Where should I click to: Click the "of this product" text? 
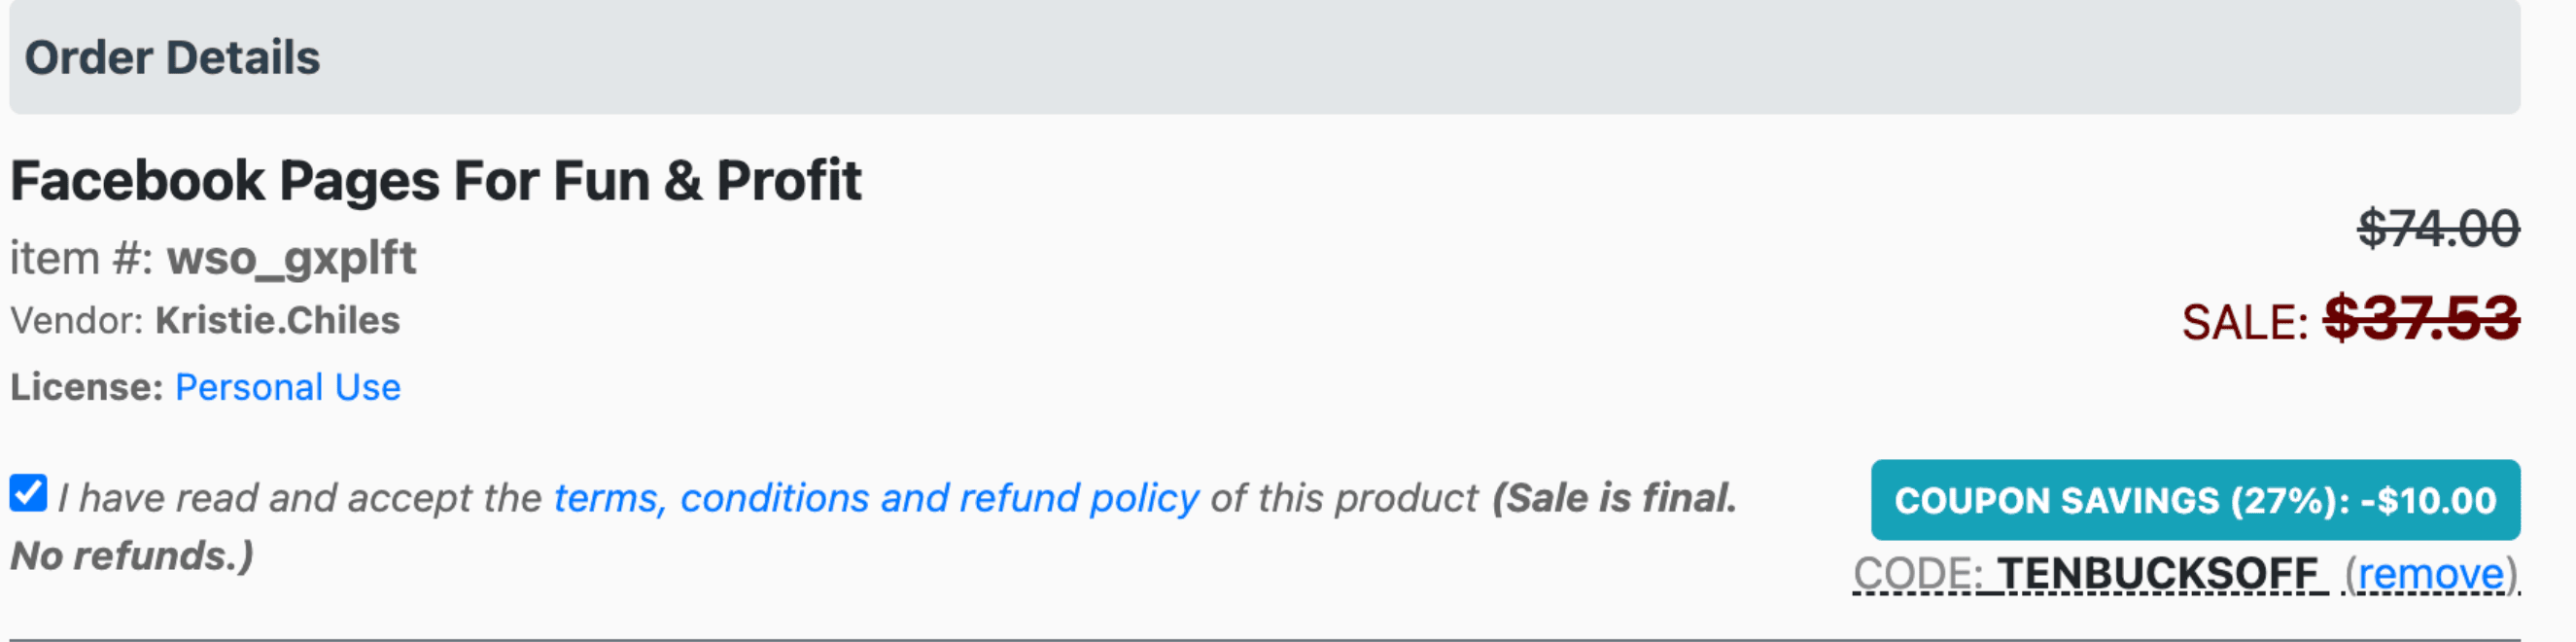(1343, 498)
